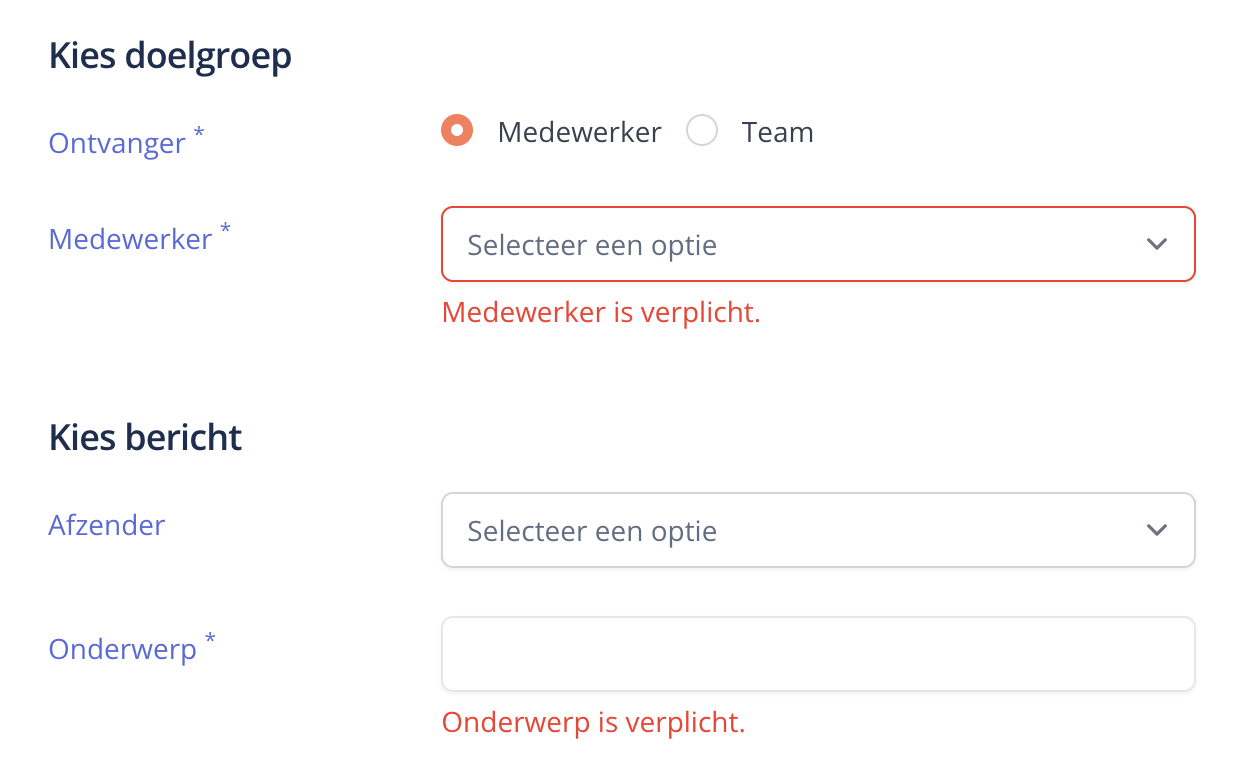
Task: Click placeholder text in the Medewerker dropdown
Action: click(x=592, y=245)
